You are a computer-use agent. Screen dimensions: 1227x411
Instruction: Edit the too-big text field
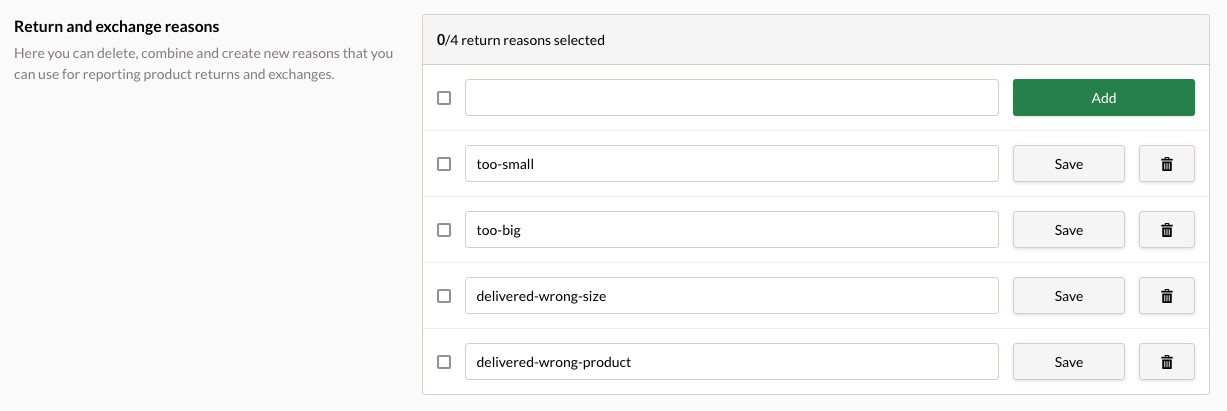coord(732,230)
